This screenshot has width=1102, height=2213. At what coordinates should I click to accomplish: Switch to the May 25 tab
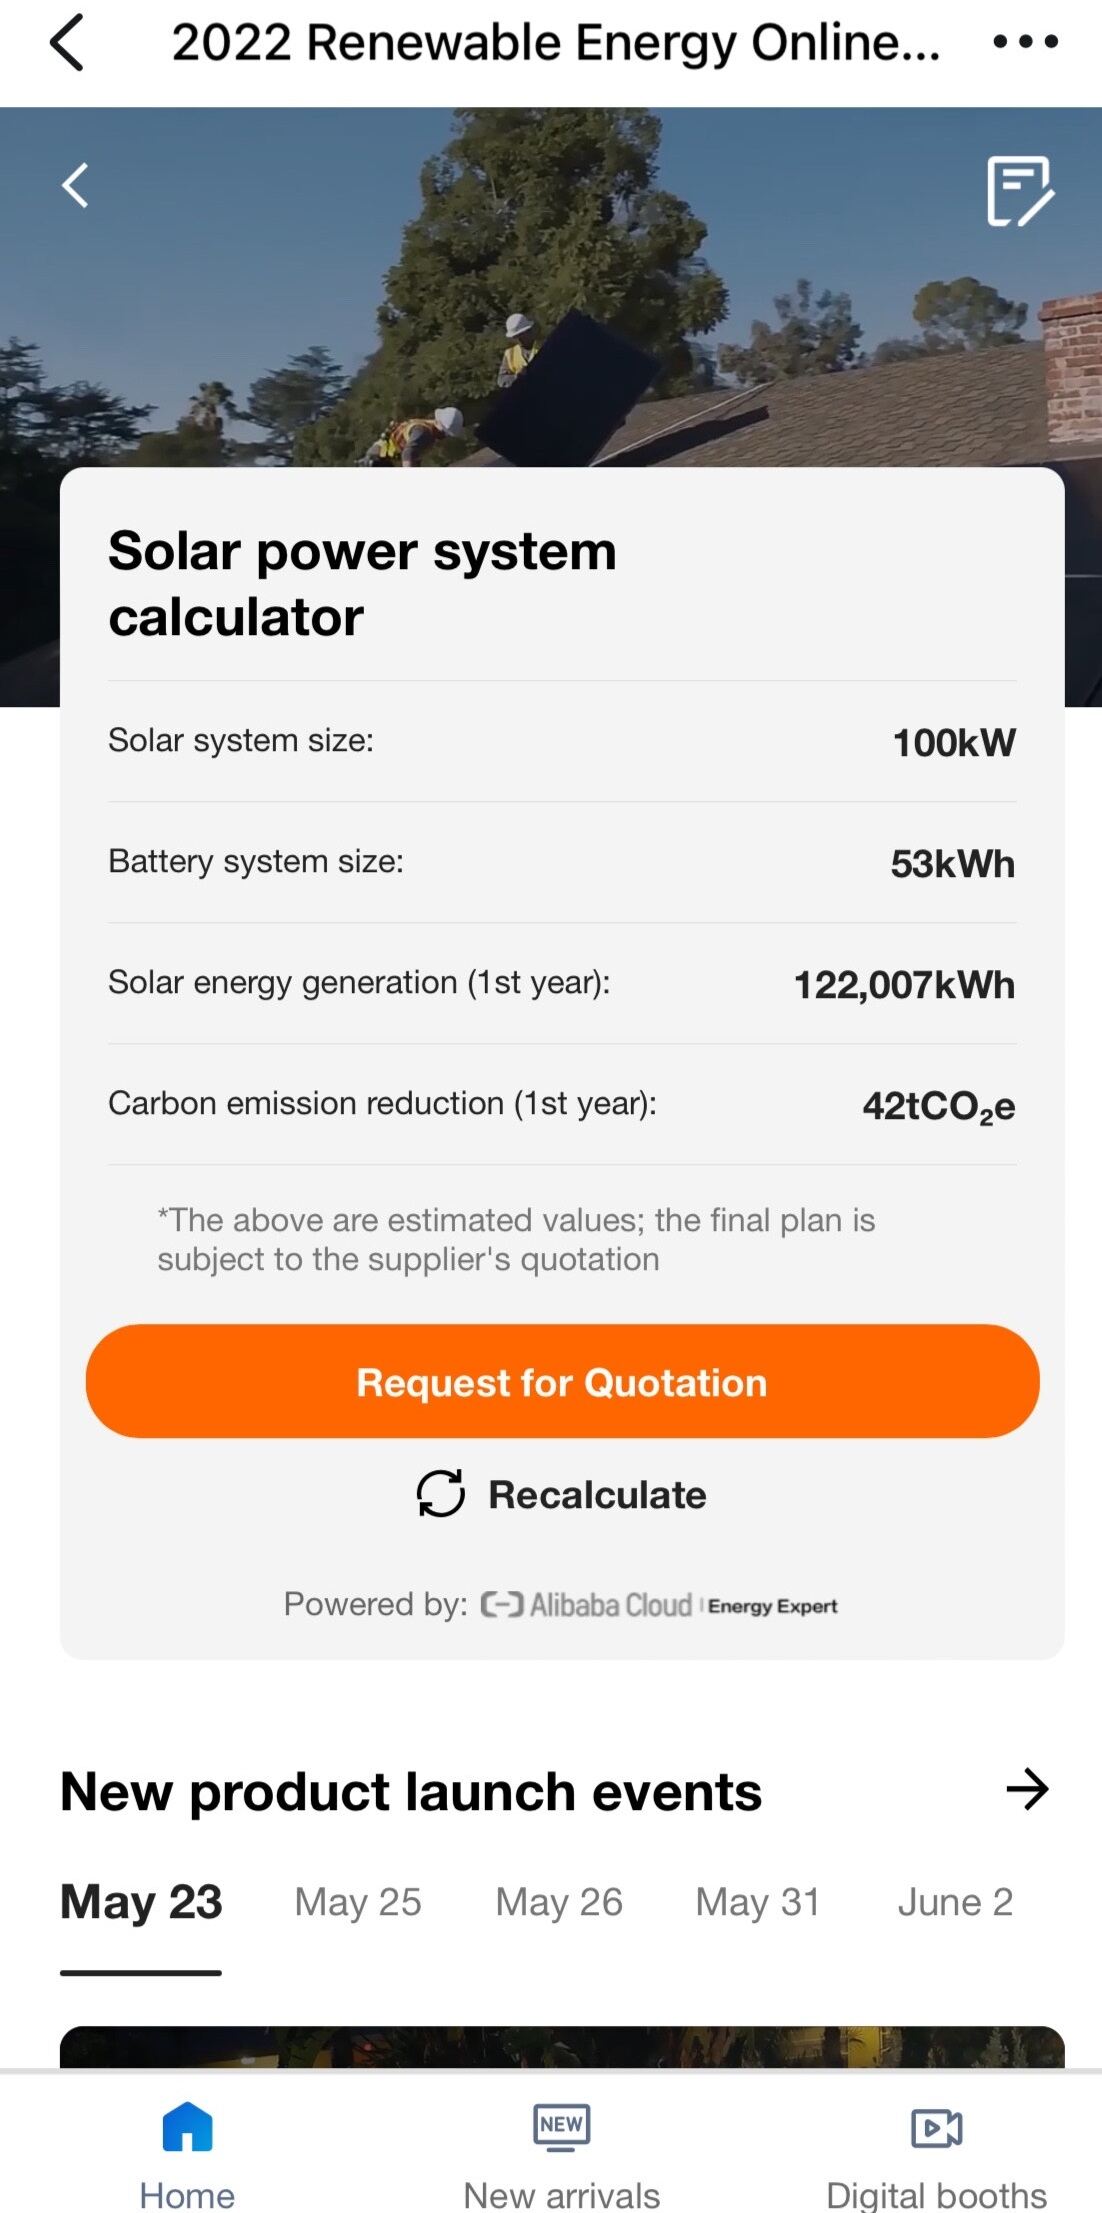point(358,1902)
